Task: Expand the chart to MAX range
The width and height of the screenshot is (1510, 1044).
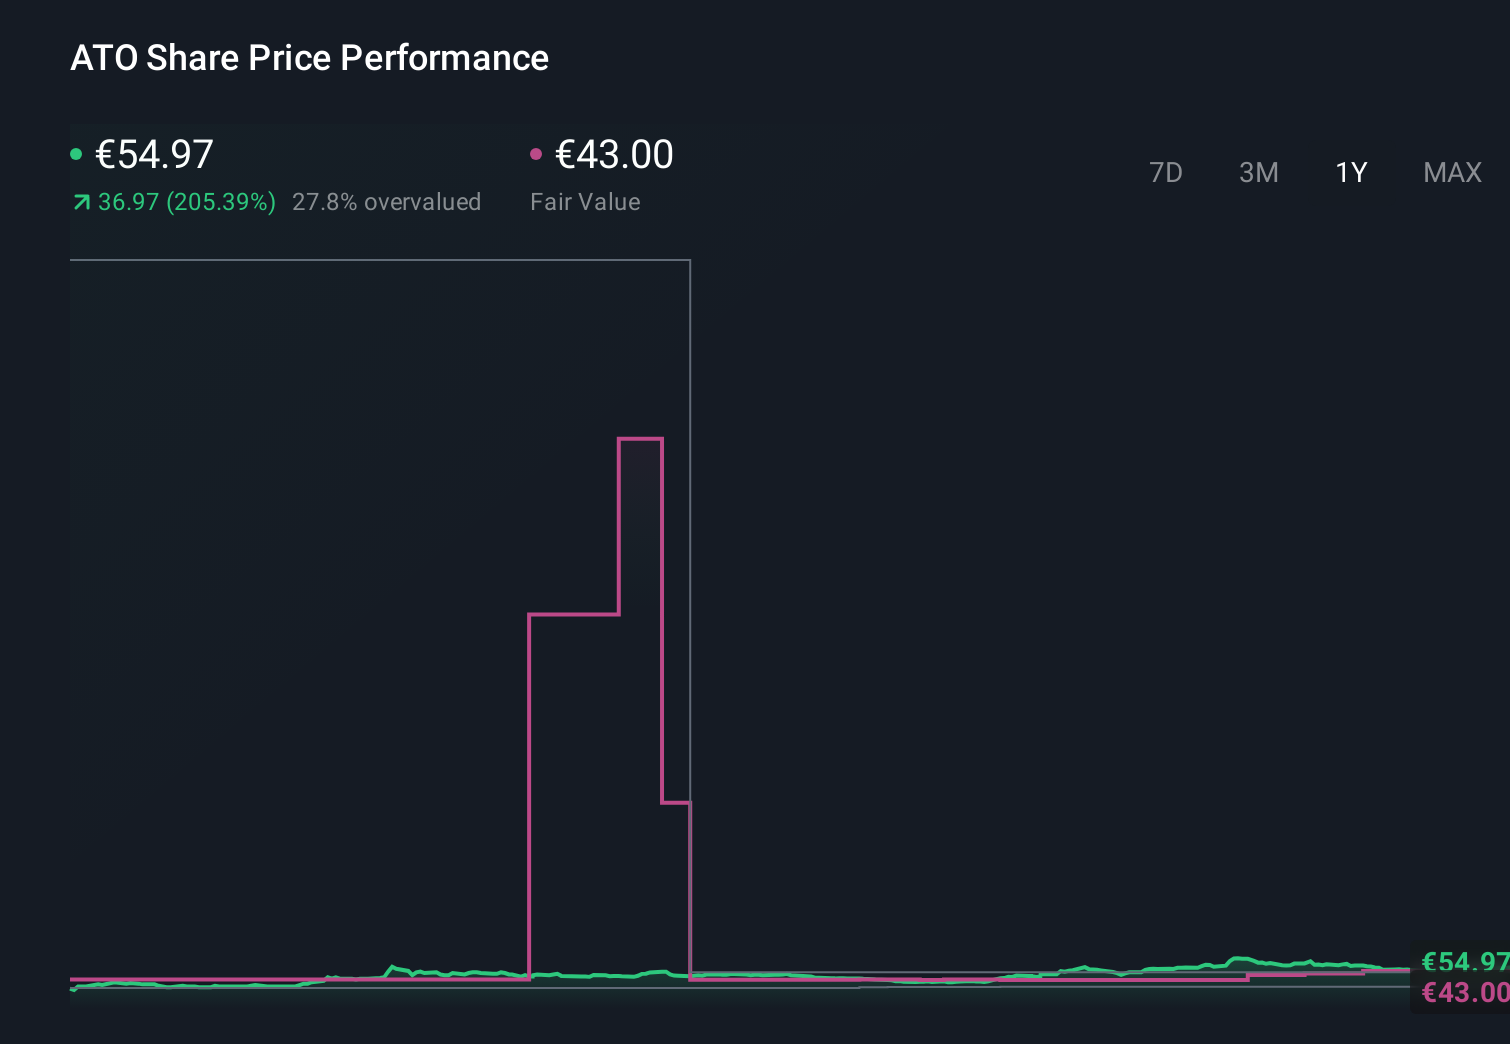Action: [x=1452, y=172]
